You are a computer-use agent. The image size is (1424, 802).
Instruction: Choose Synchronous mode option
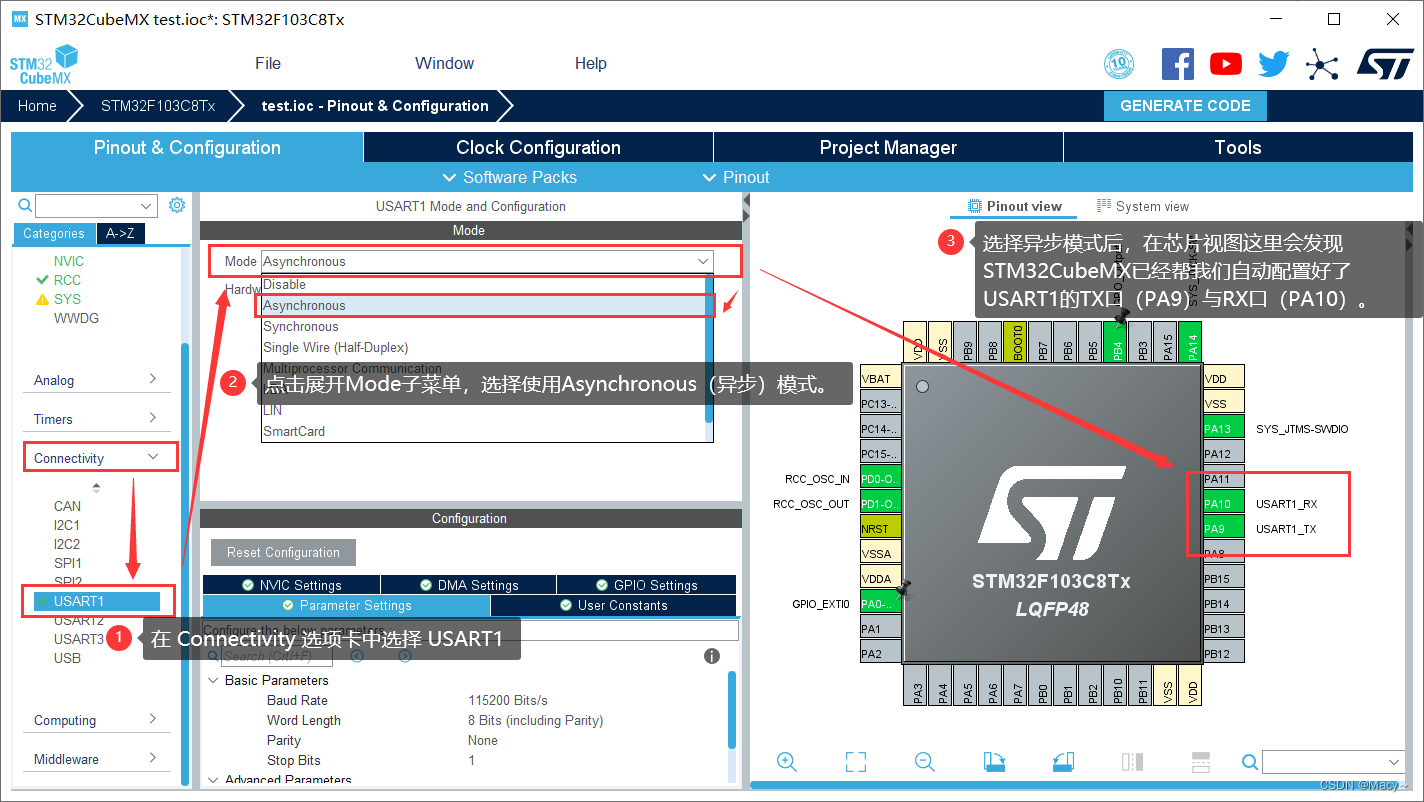click(x=485, y=326)
